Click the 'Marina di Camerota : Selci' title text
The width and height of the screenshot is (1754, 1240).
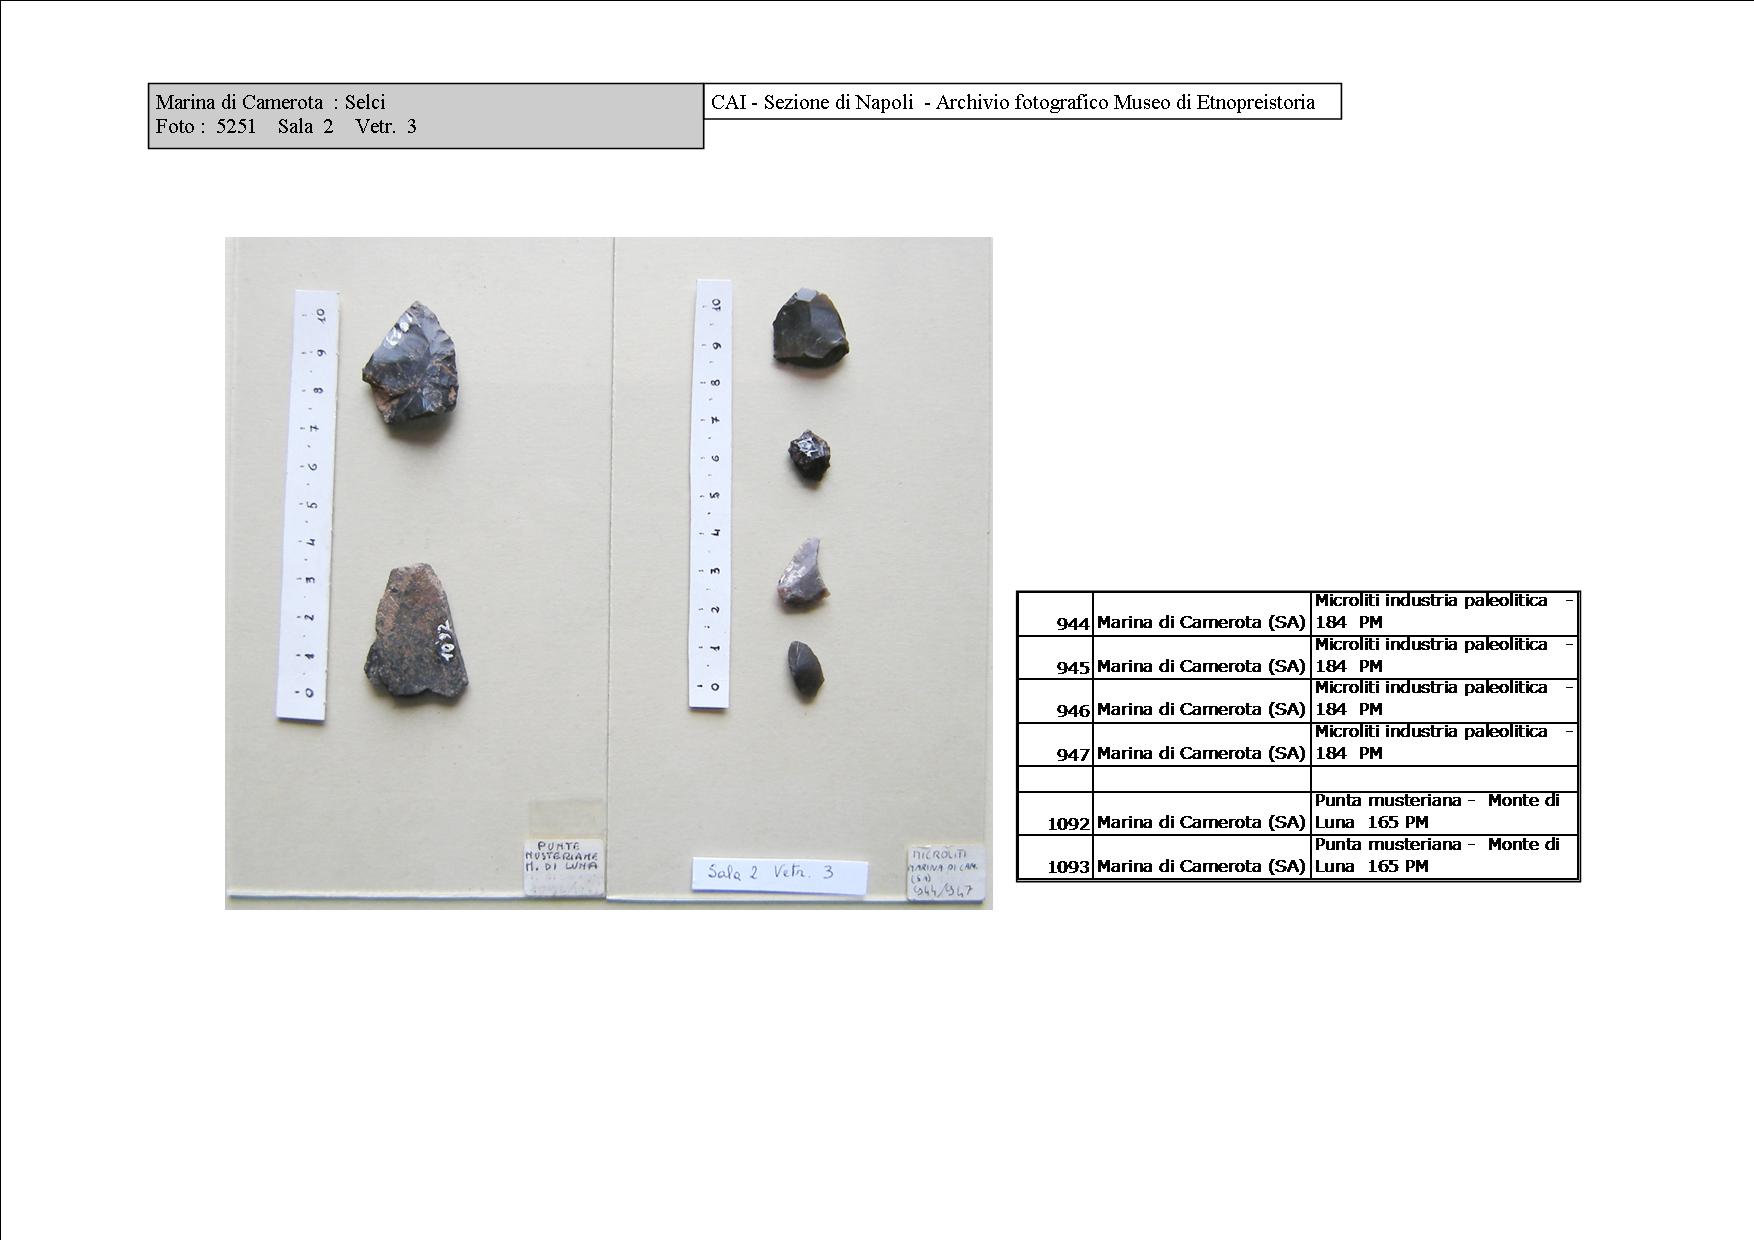tap(270, 102)
